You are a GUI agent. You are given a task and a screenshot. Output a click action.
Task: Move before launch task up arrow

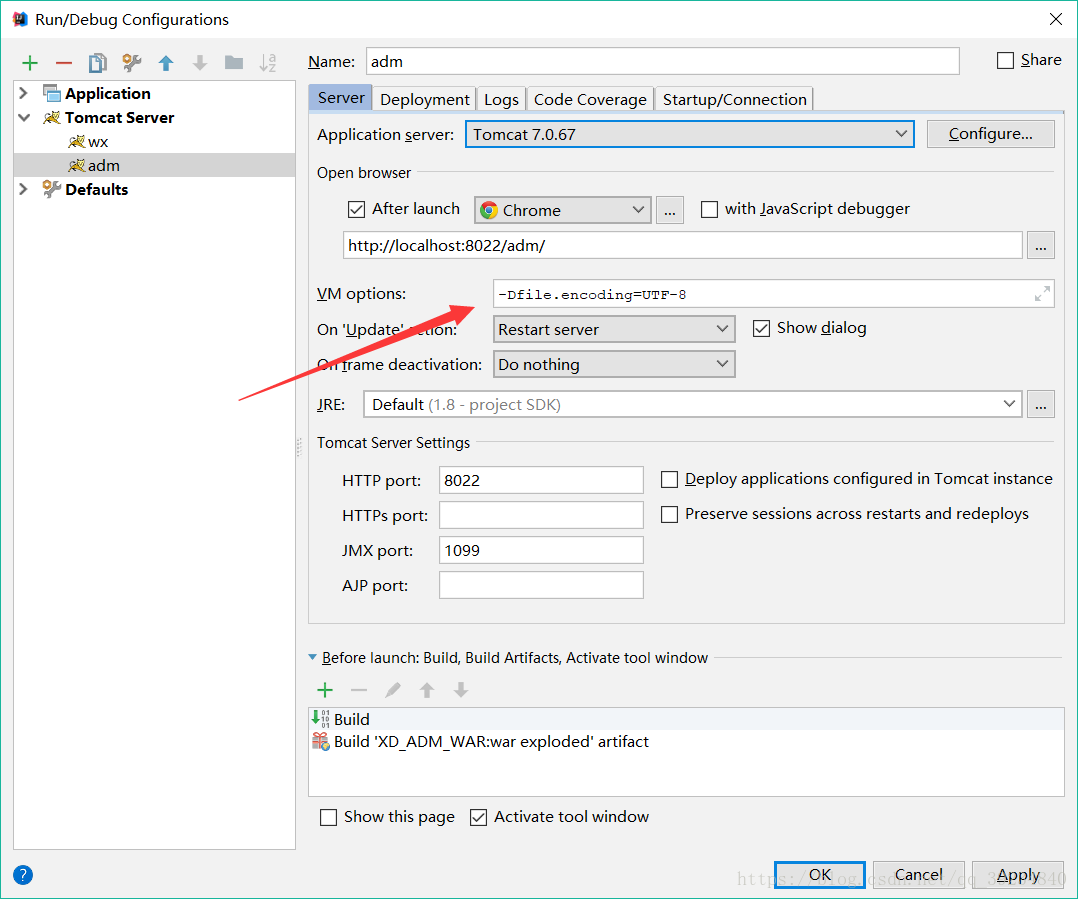427,690
